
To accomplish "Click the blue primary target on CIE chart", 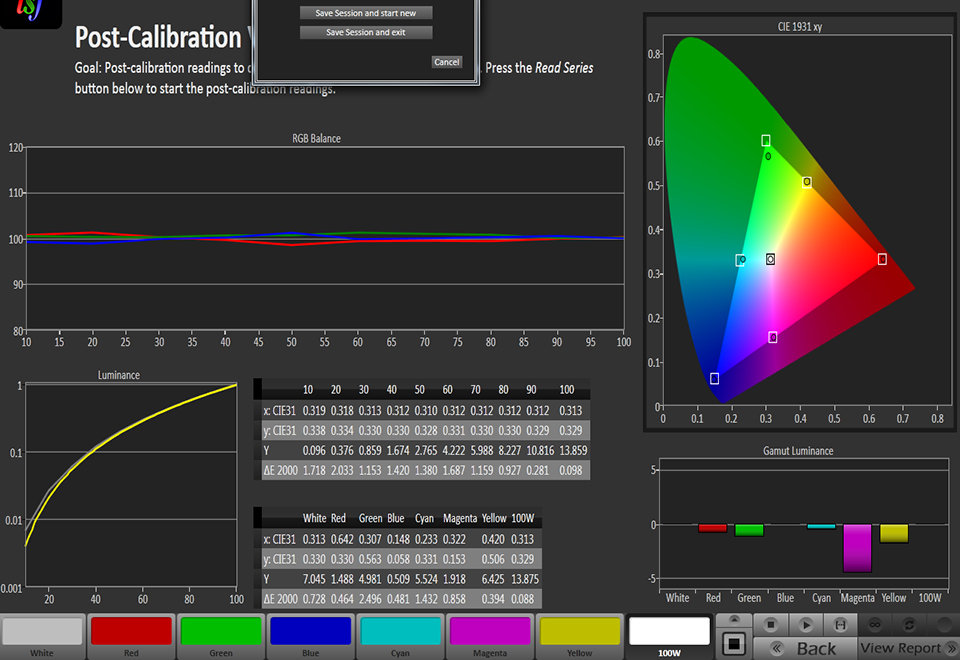I will 714,378.
